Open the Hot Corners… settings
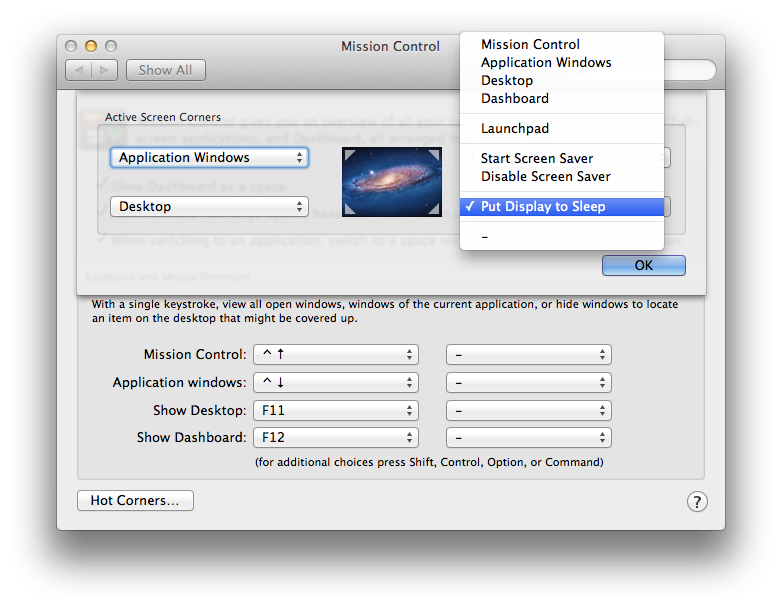Screen dimensions: 782x609 (135, 500)
